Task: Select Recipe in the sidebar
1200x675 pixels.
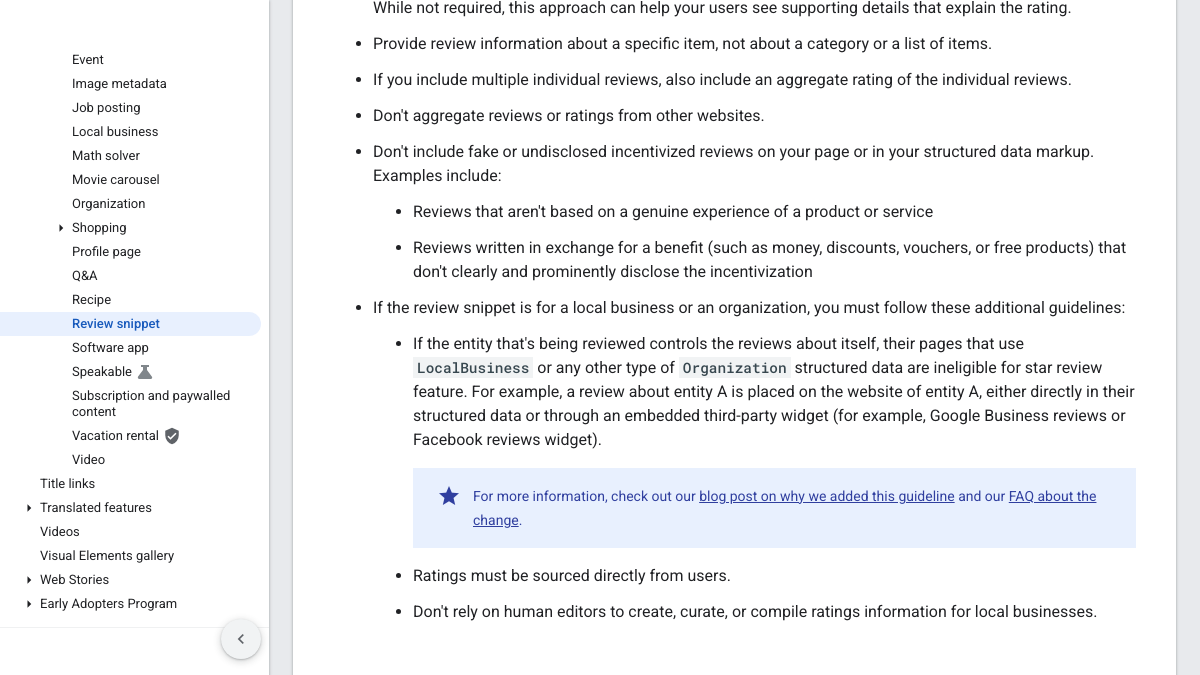Action: coord(91,300)
